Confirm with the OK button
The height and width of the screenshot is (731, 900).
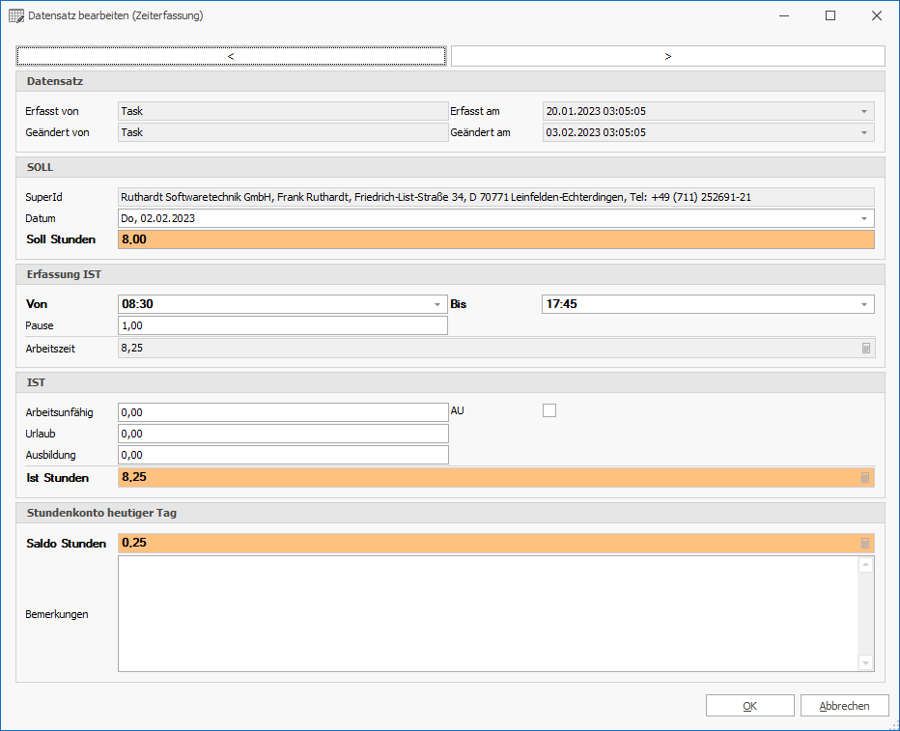pos(750,706)
